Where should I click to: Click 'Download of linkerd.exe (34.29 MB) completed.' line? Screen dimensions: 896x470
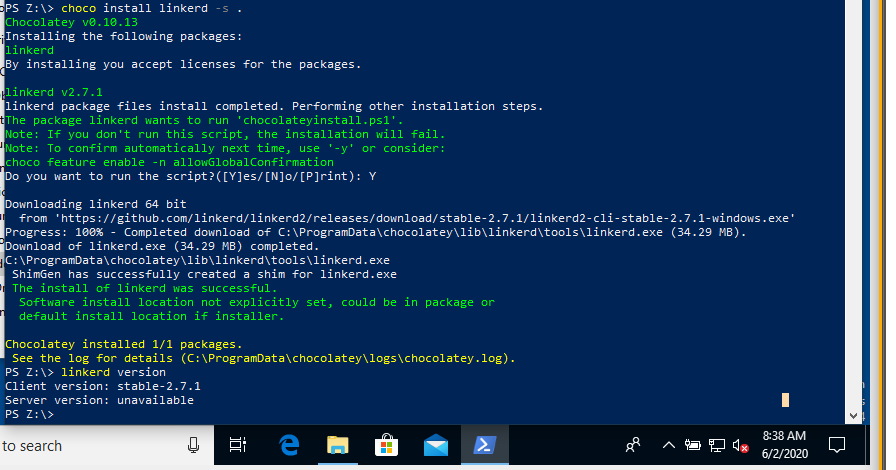click(162, 246)
